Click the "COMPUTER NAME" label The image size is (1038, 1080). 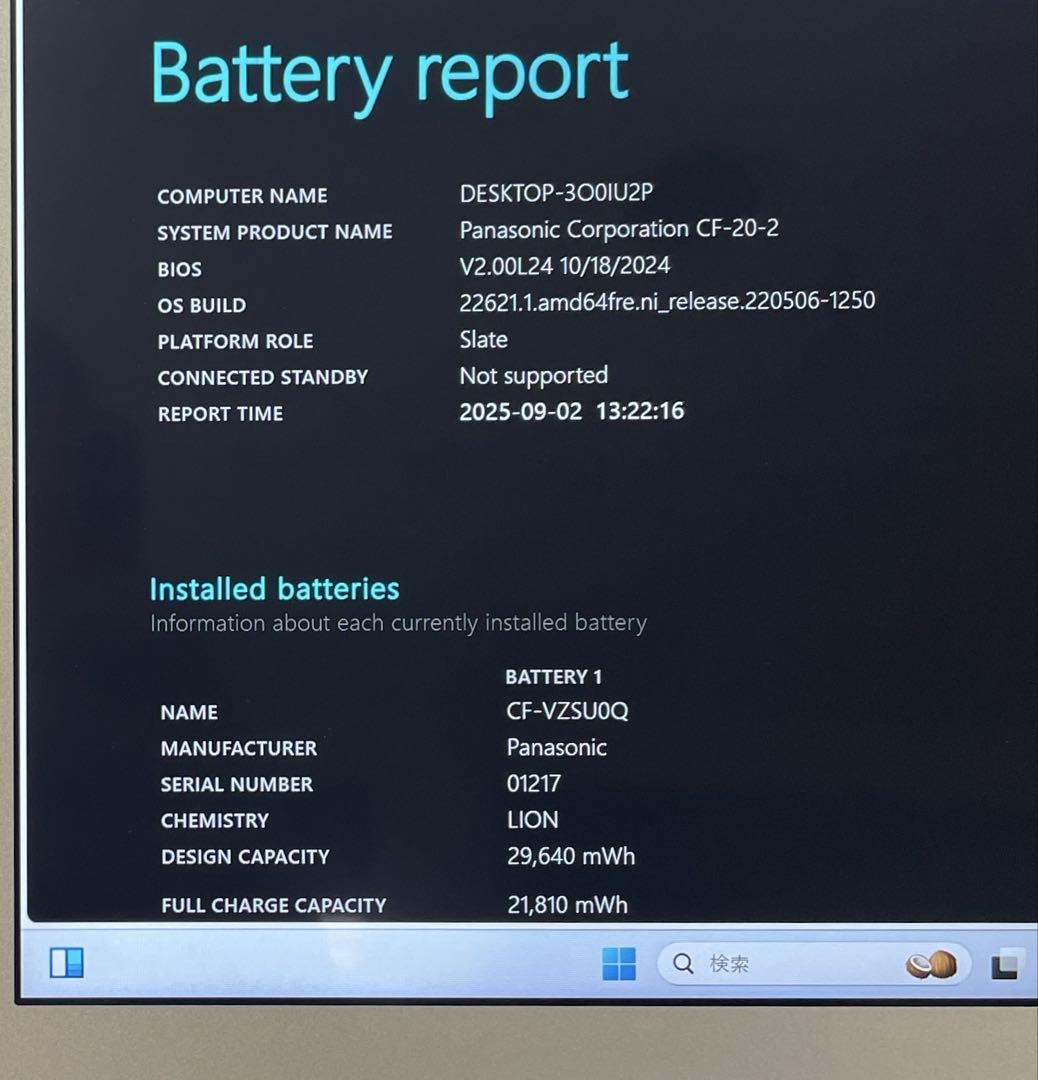pyautogui.click(x=242, y=196)
